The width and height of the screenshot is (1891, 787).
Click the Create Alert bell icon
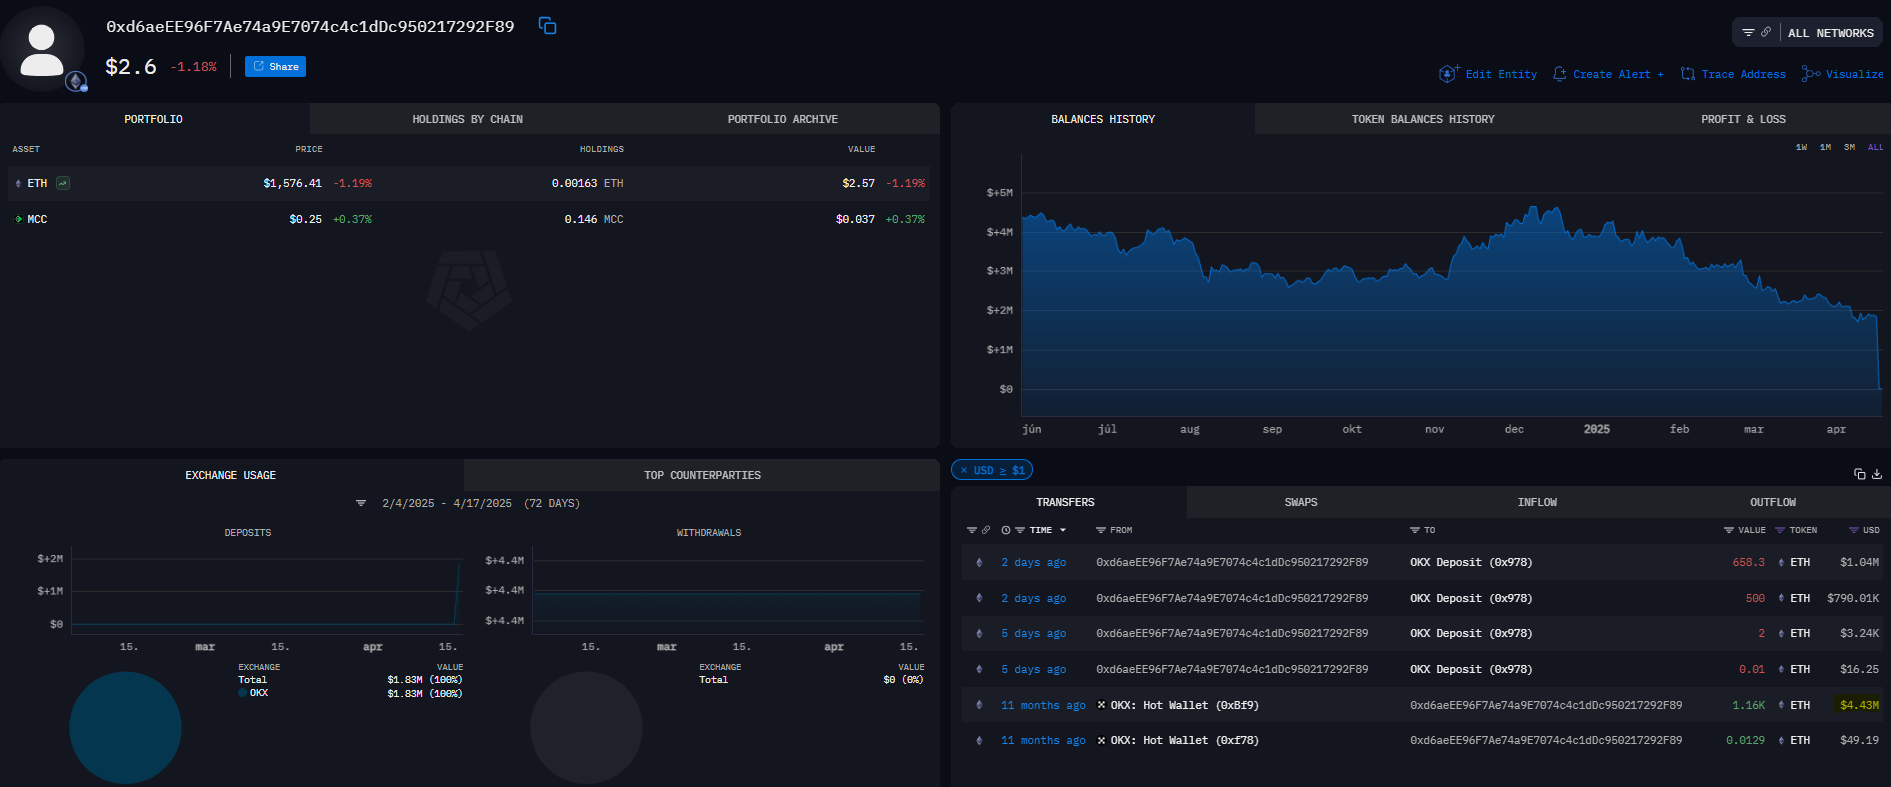(x=1559, y=74)
